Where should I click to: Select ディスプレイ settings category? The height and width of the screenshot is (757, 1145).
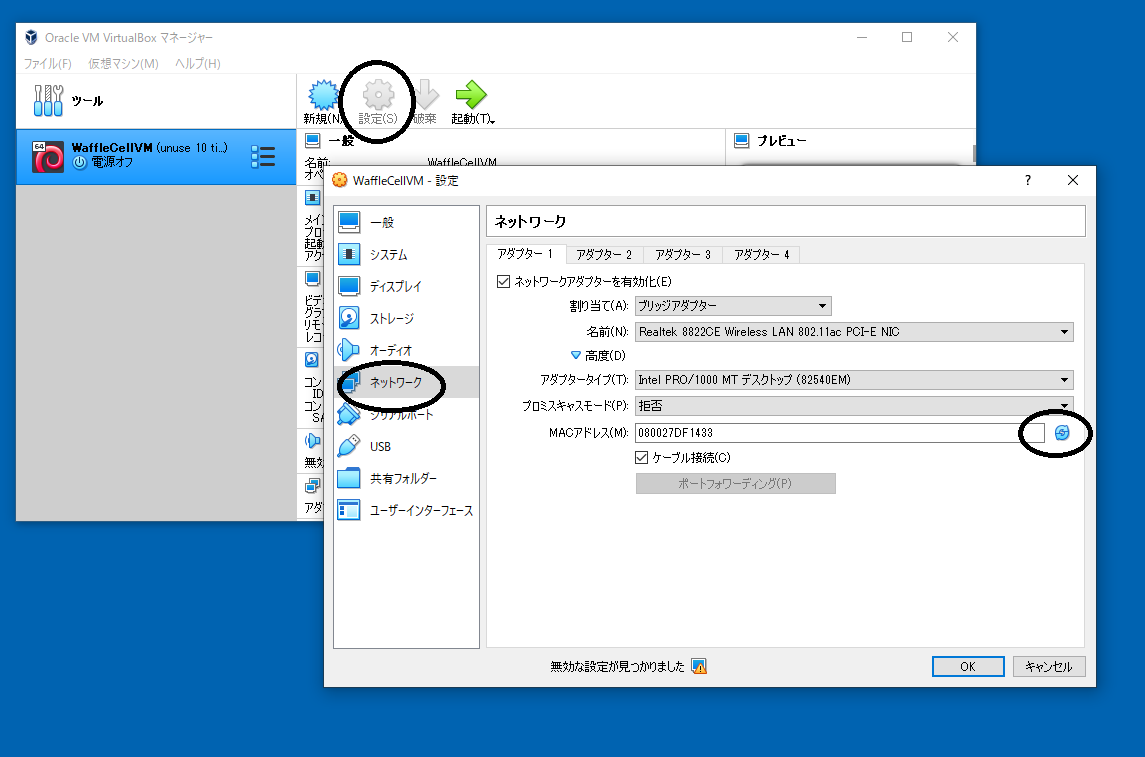(406, 286)
